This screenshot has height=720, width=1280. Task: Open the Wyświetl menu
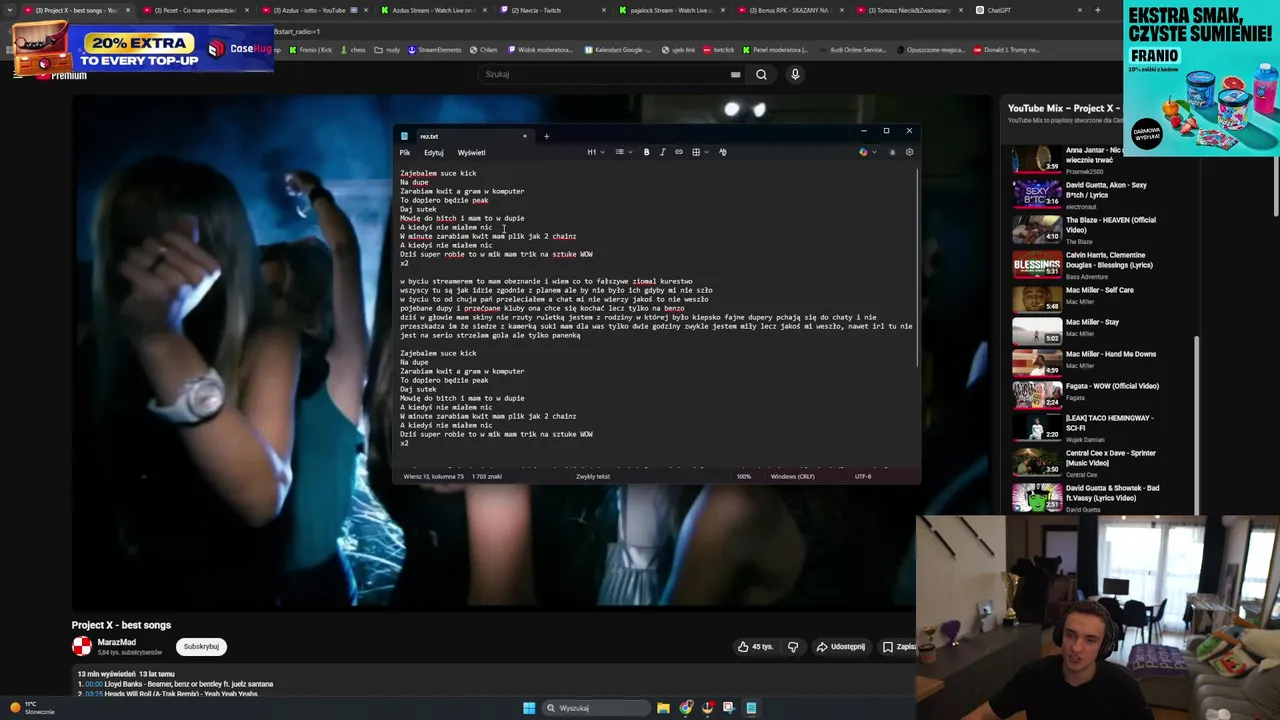(471, 153)
